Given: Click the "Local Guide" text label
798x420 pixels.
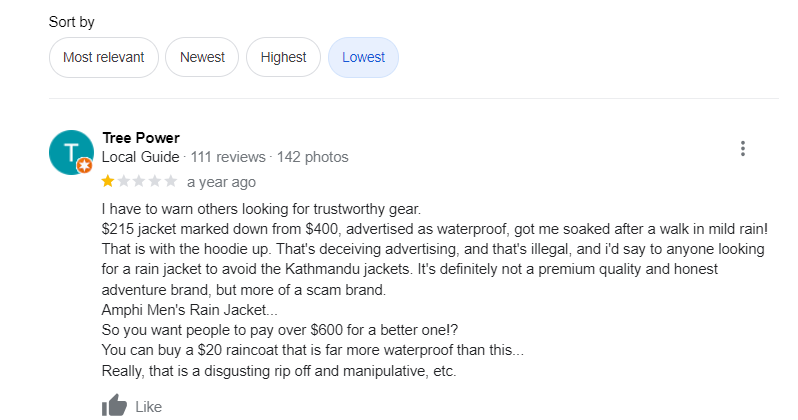Looking at the screenshot, I should pyautogui.click(x=141, y=157).
